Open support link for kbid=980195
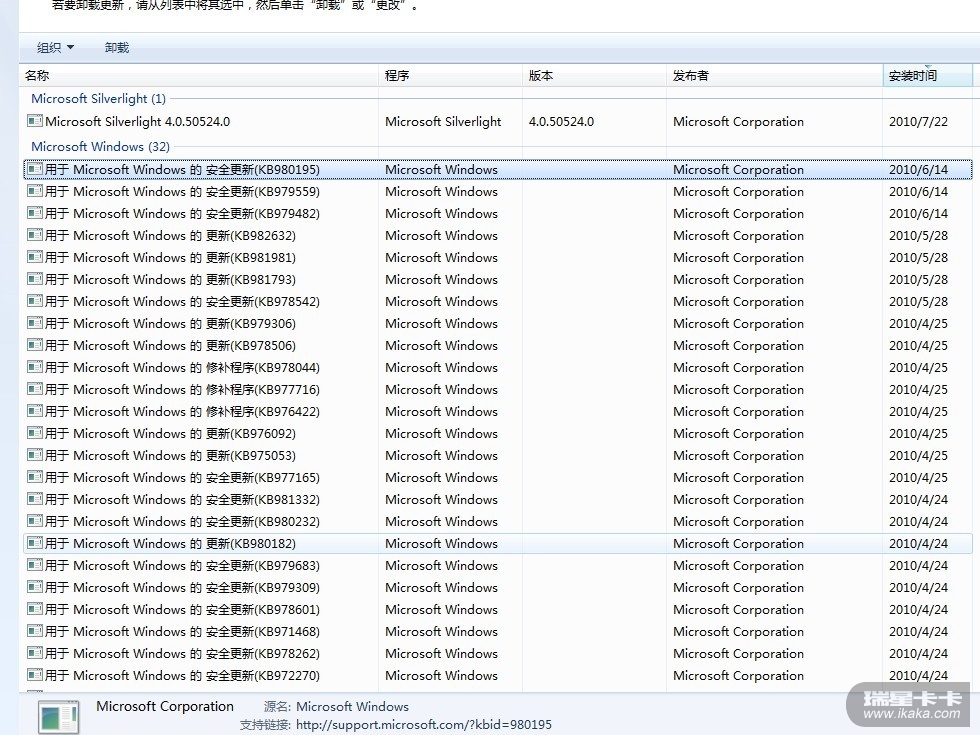The width and height of the screenshot is (980, 735). point(424,725)
